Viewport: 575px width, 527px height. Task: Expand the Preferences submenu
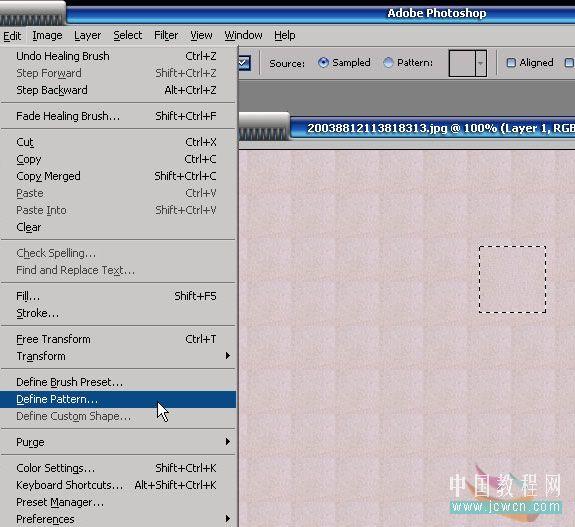(117, 519)
